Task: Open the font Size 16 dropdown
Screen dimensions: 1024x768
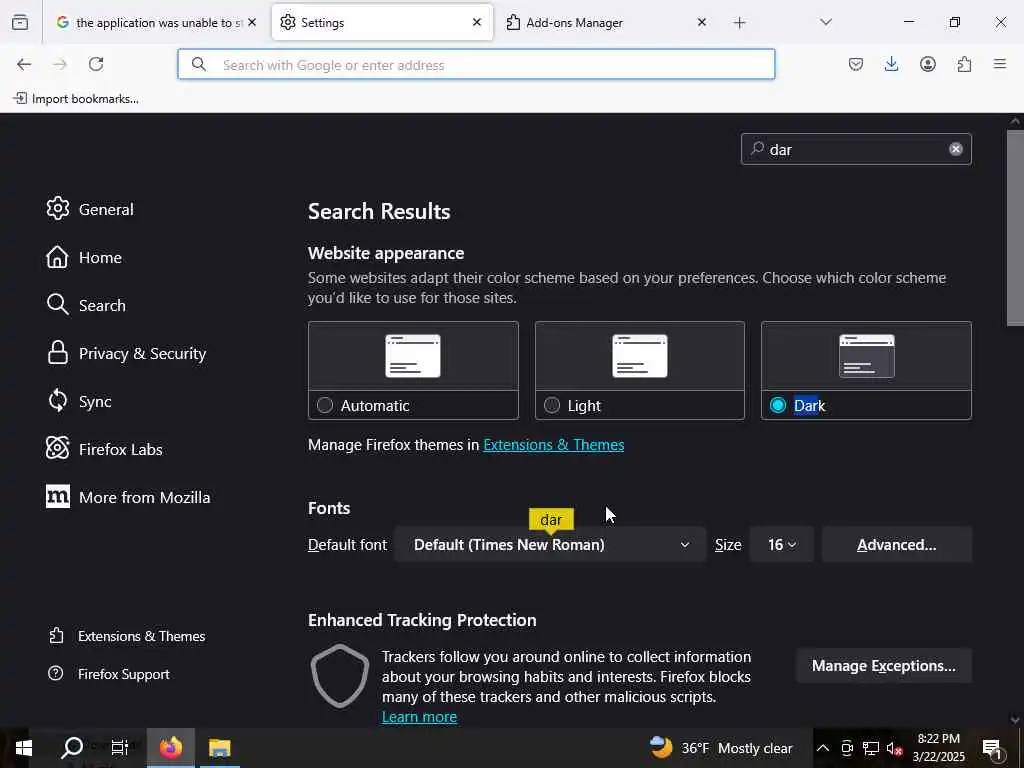Action: (782, 545)
